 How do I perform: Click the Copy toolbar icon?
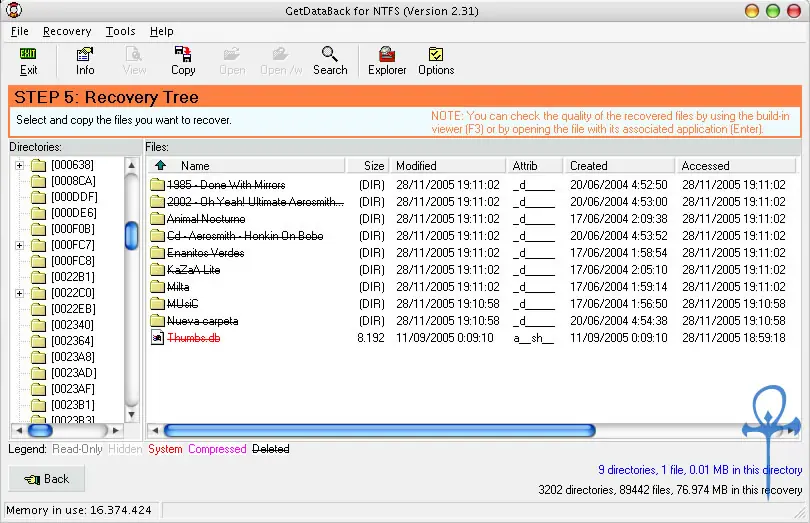tap(183, 54)
